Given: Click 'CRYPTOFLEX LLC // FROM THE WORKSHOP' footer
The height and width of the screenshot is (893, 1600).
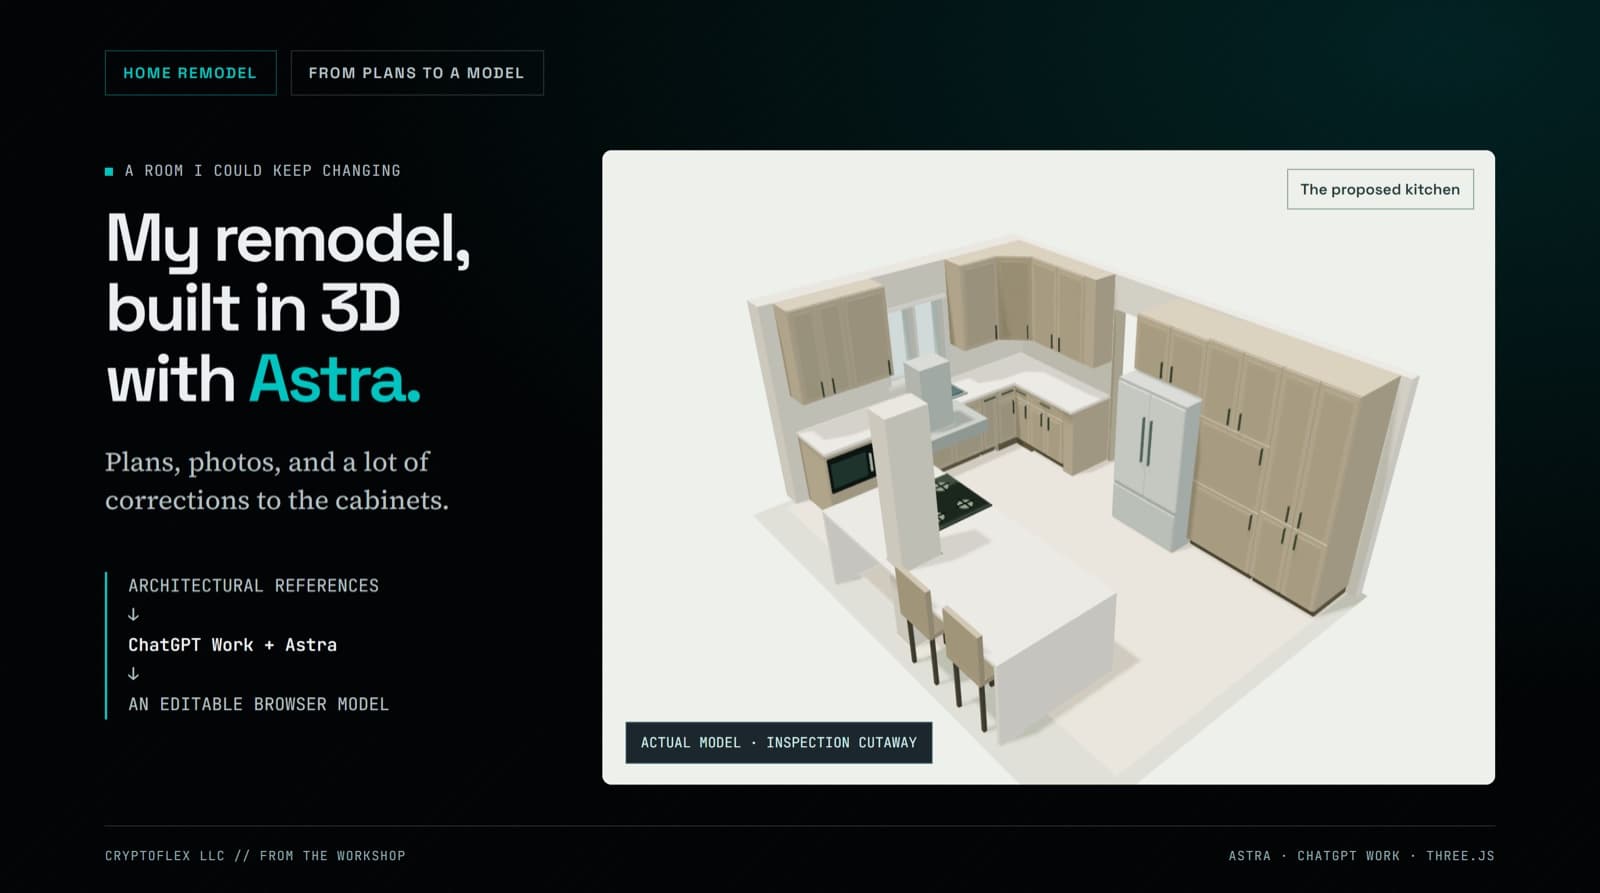Looking at the screenshot, I should [x=255, y=856].
